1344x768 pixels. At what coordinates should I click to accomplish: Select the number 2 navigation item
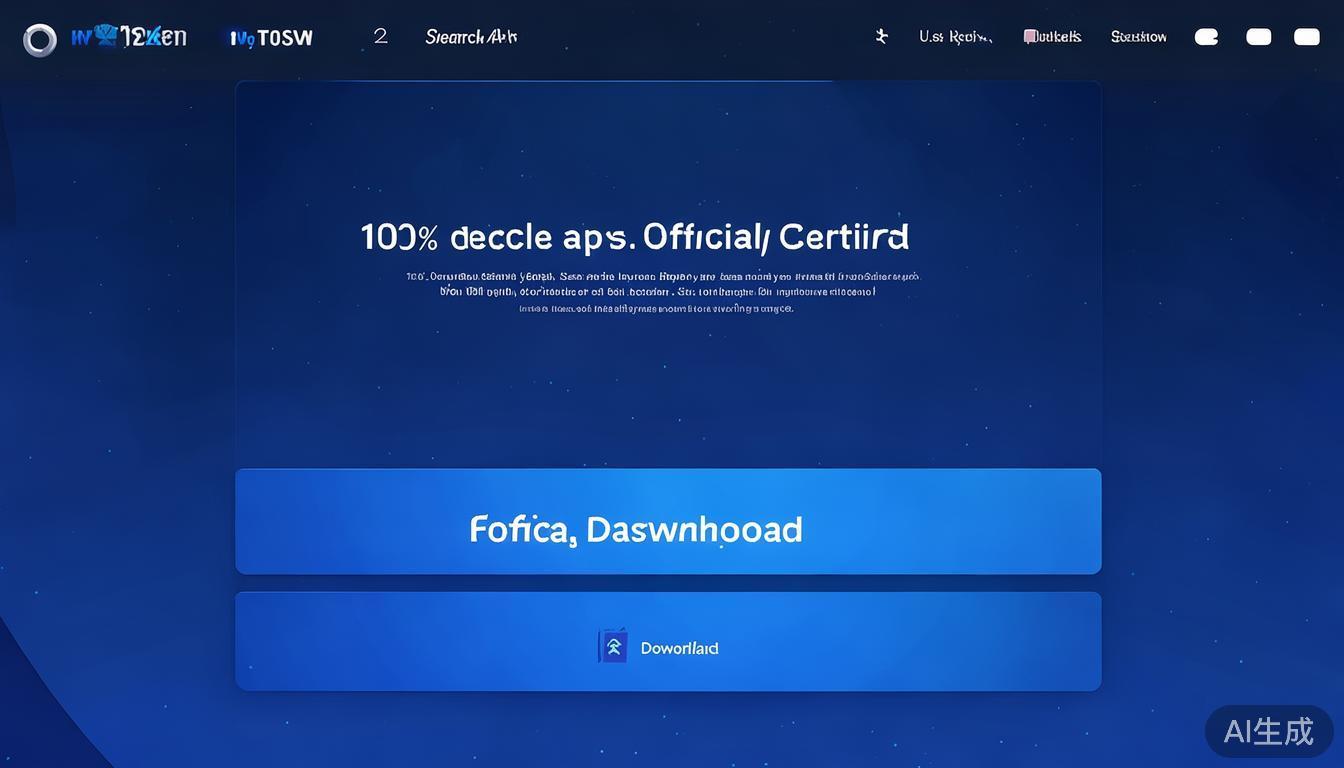point(380,36)
